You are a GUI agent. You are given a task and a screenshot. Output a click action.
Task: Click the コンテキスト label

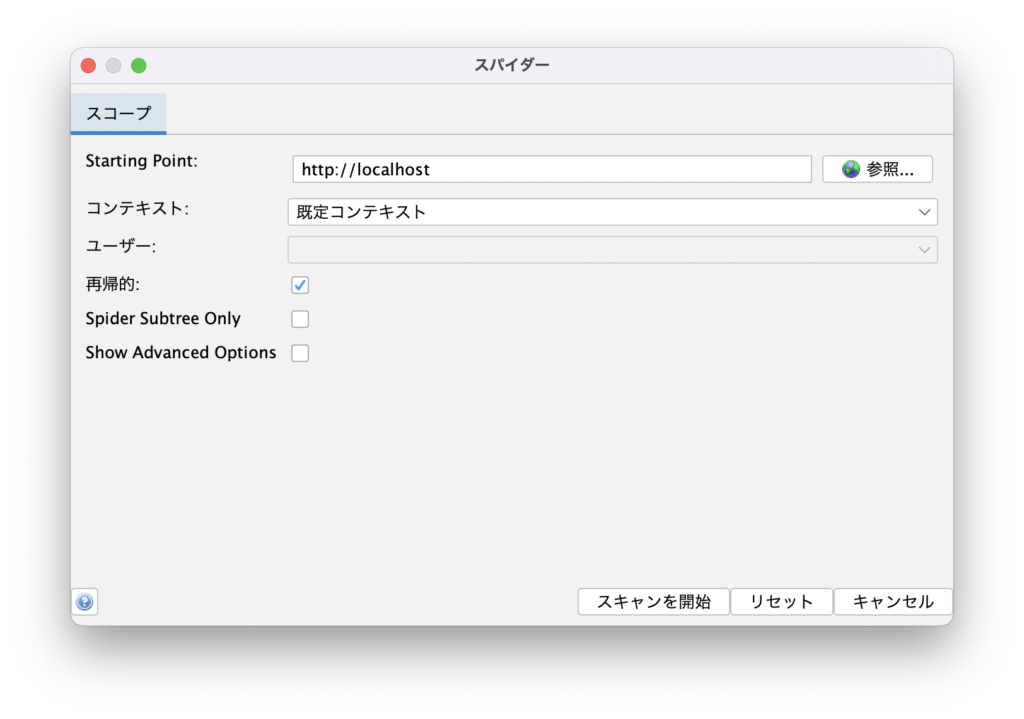point(137,208)
